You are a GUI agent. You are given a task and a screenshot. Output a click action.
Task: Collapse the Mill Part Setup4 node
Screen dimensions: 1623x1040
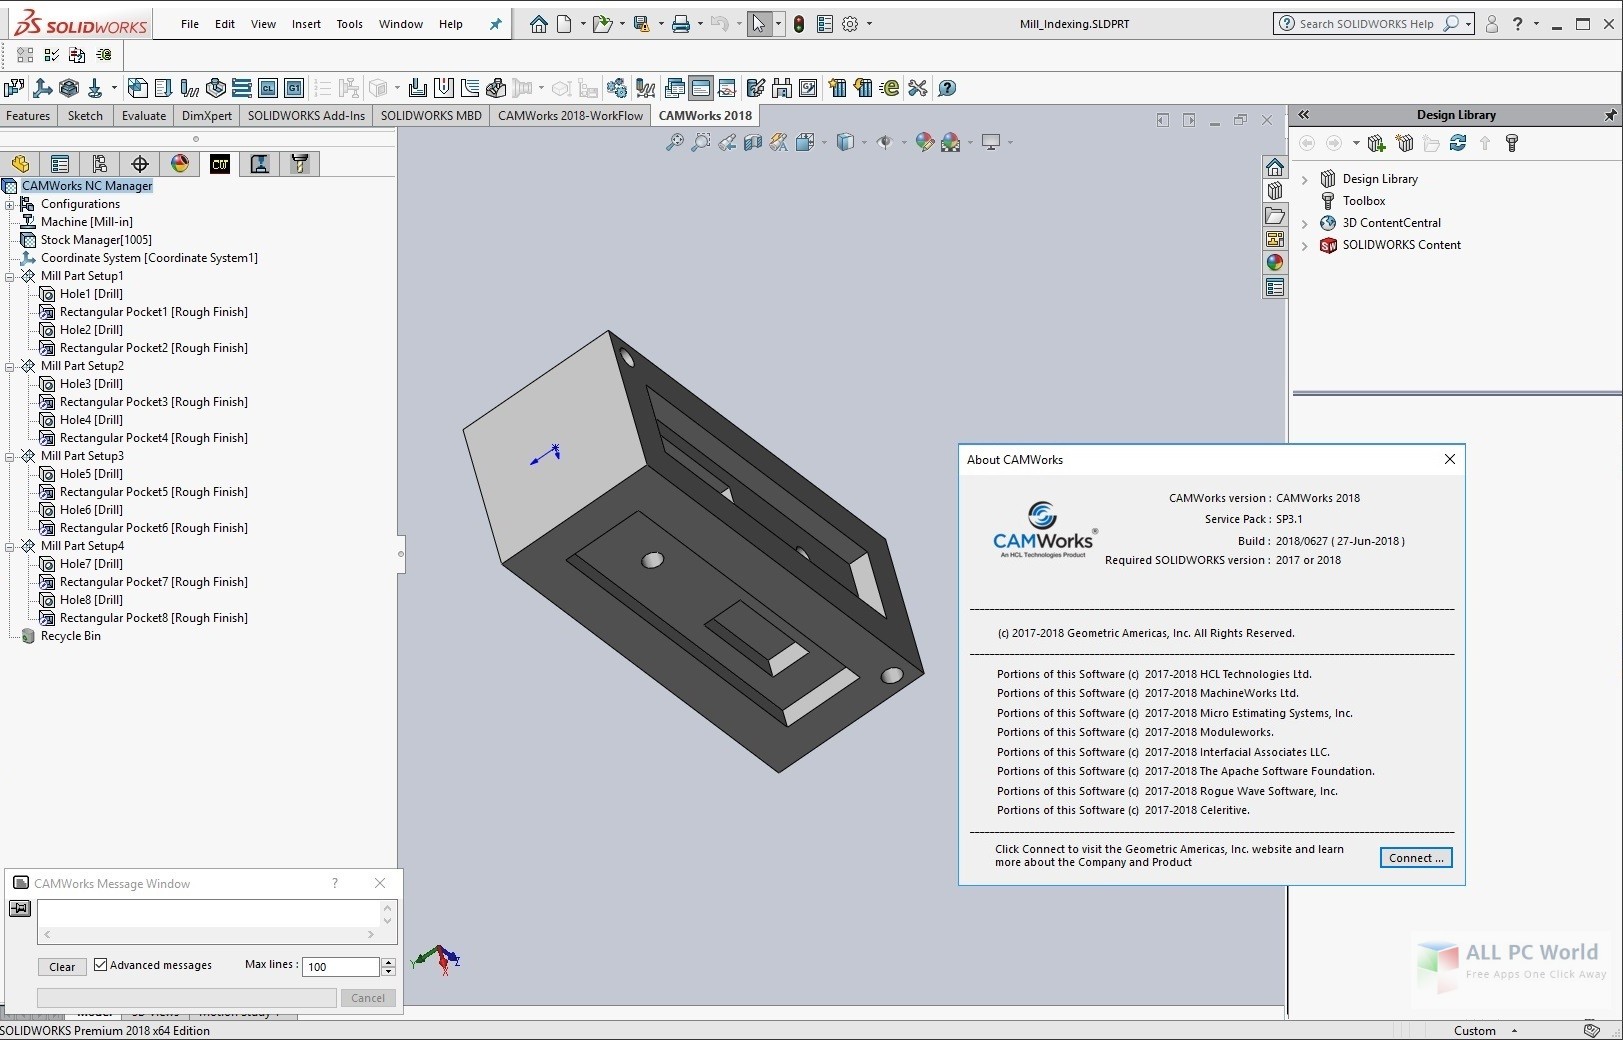[x=10, y=546]
